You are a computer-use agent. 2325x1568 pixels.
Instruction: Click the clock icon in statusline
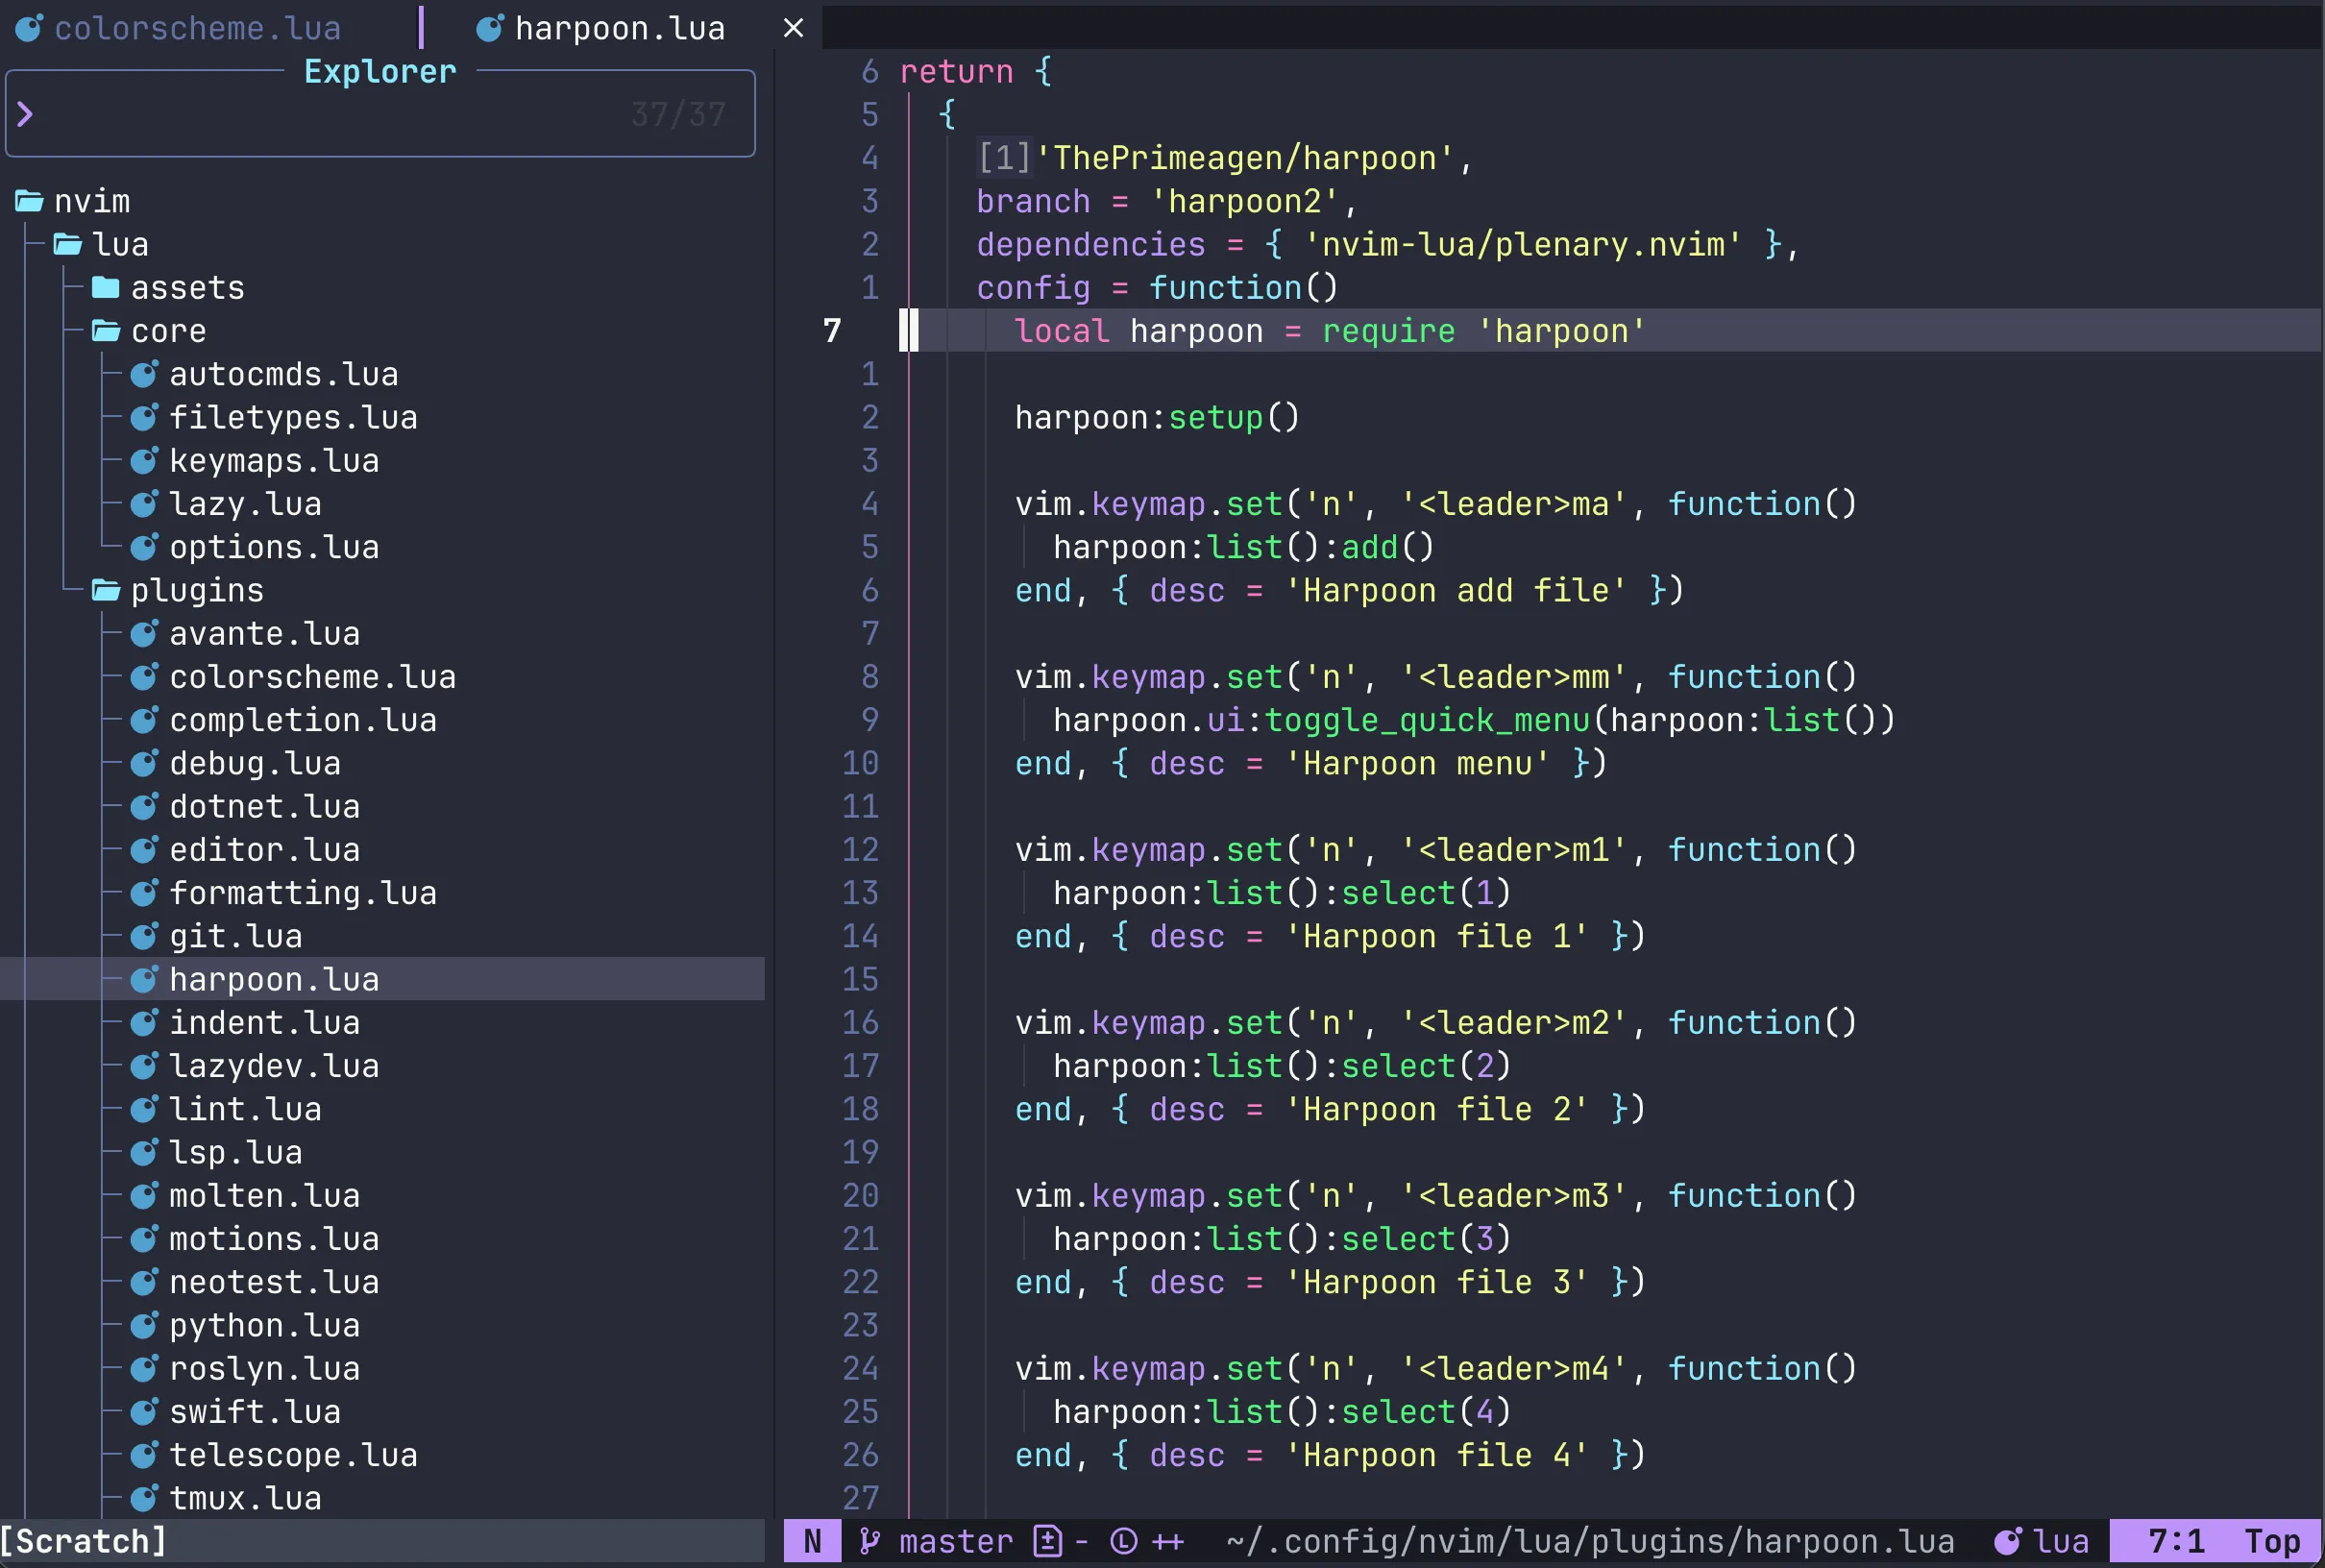coord(1124,1542)
